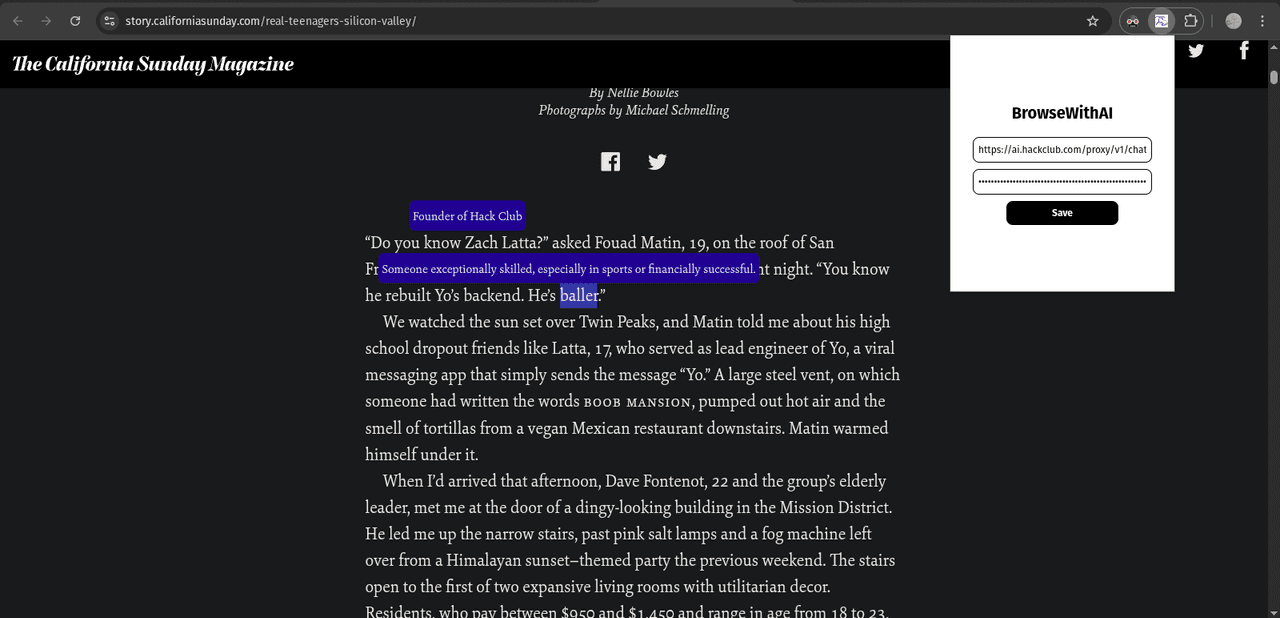Click the page vertical scrollbar thumb
Image resolution: width=1280 pixels, height=618 pixels.
point(1273,77)
